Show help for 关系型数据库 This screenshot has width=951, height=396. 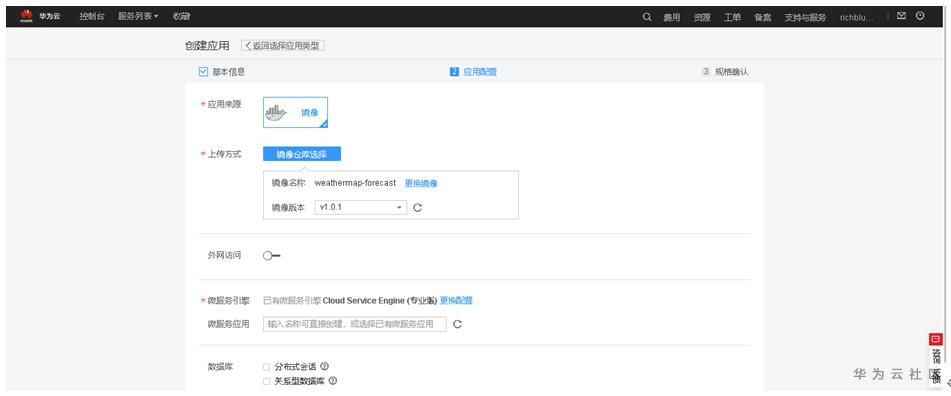[332, 381]
